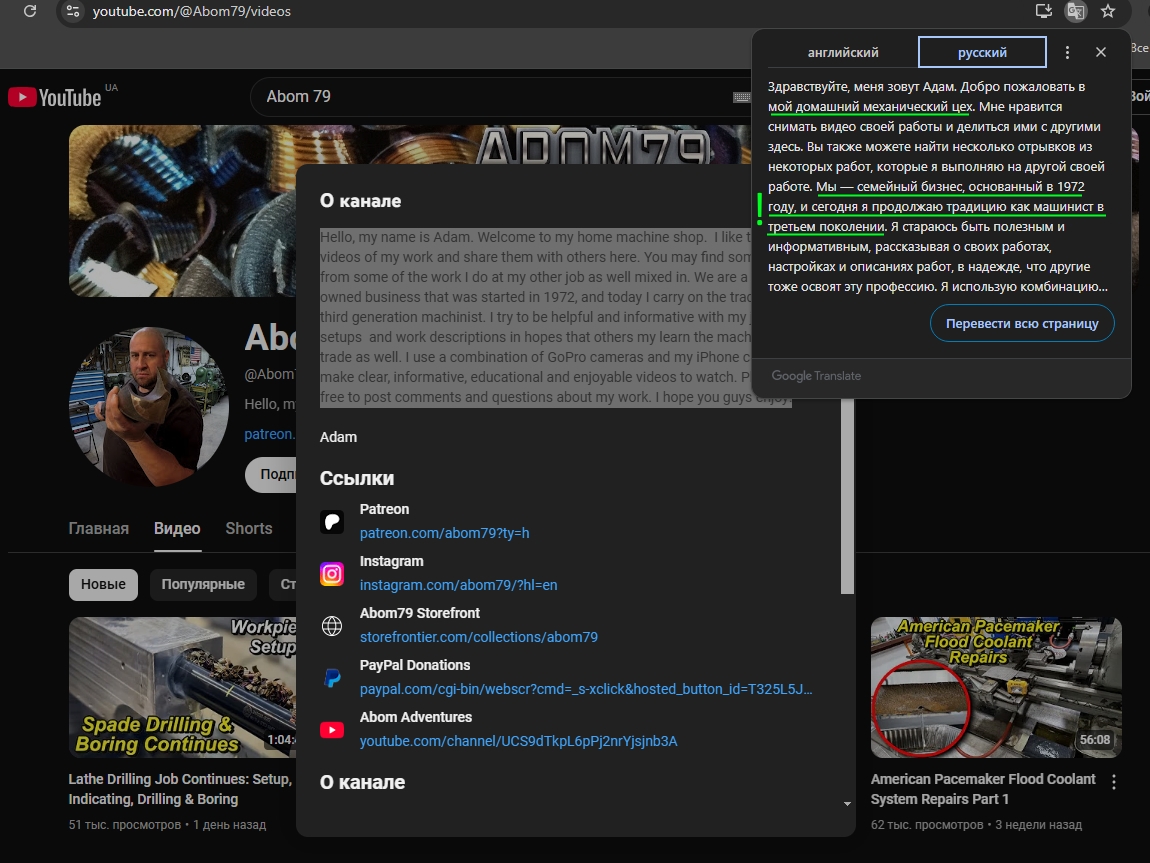
Task: Click the PayPal logo icon
Action: (x=332, y=677)
